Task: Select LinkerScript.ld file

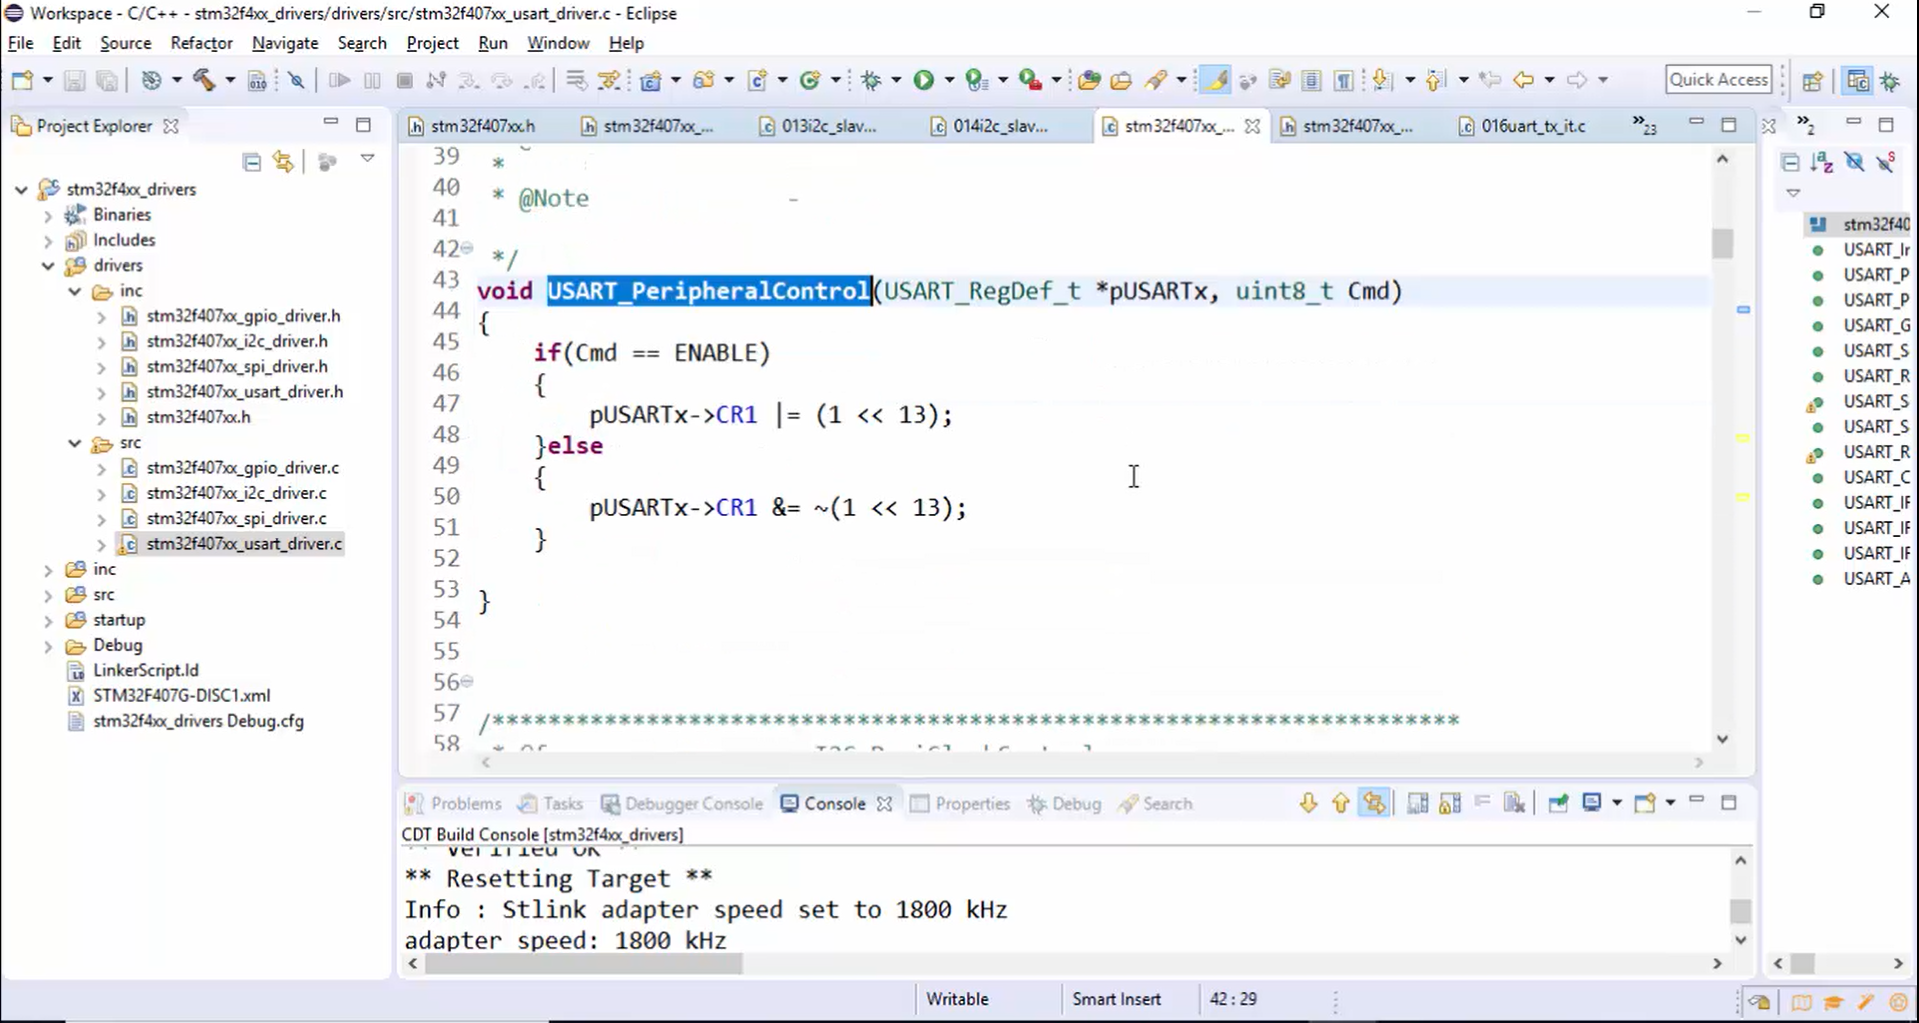Action: pos(145,670)
